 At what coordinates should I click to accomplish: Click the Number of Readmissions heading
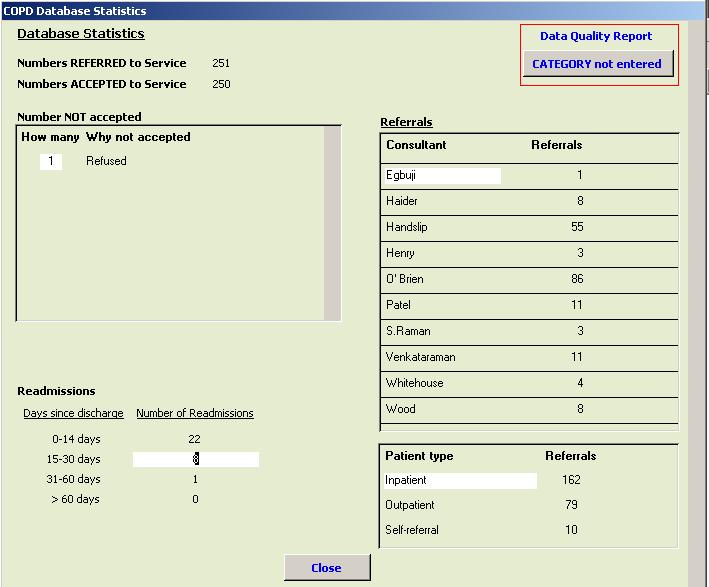click(195, 413)
